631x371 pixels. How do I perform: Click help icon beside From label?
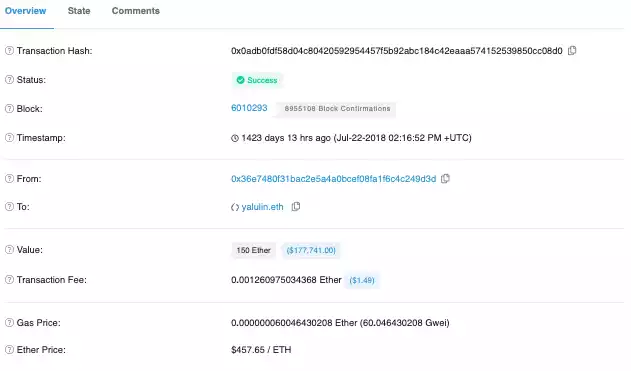9,179
